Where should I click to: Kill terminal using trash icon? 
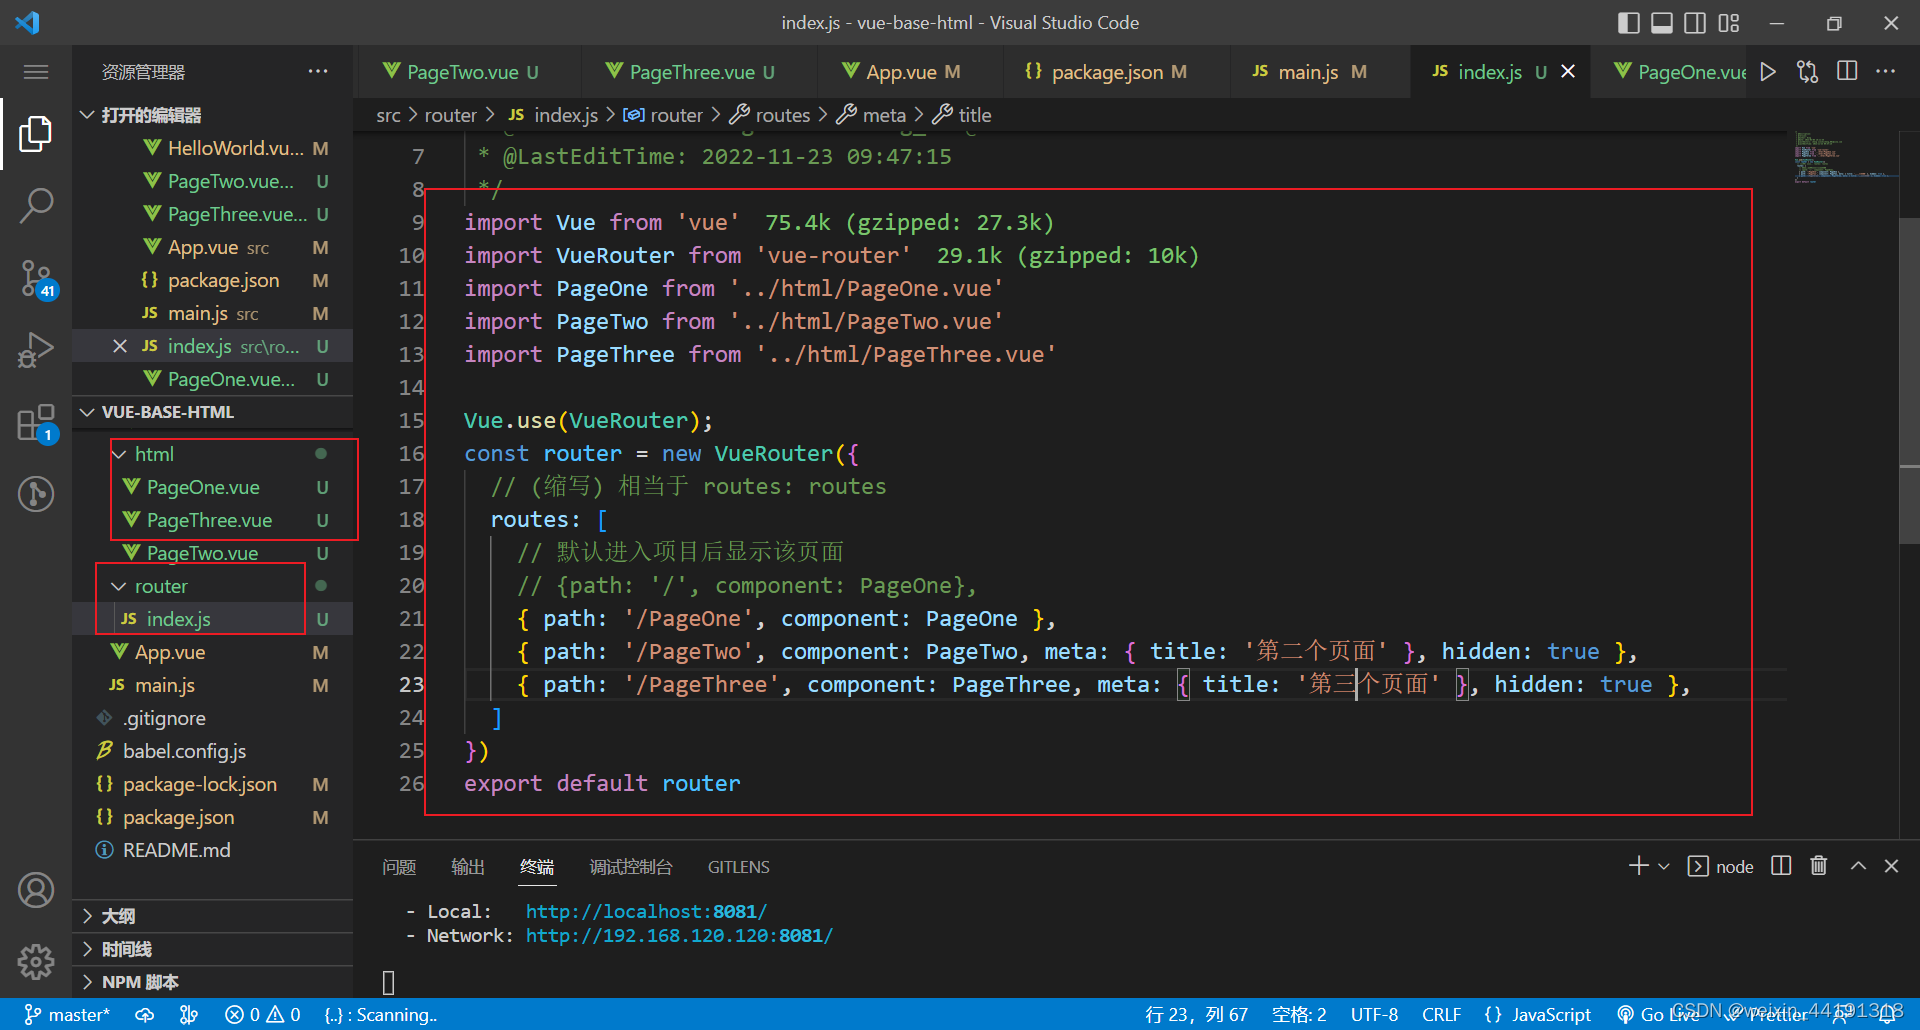(x=1819, y=866)
